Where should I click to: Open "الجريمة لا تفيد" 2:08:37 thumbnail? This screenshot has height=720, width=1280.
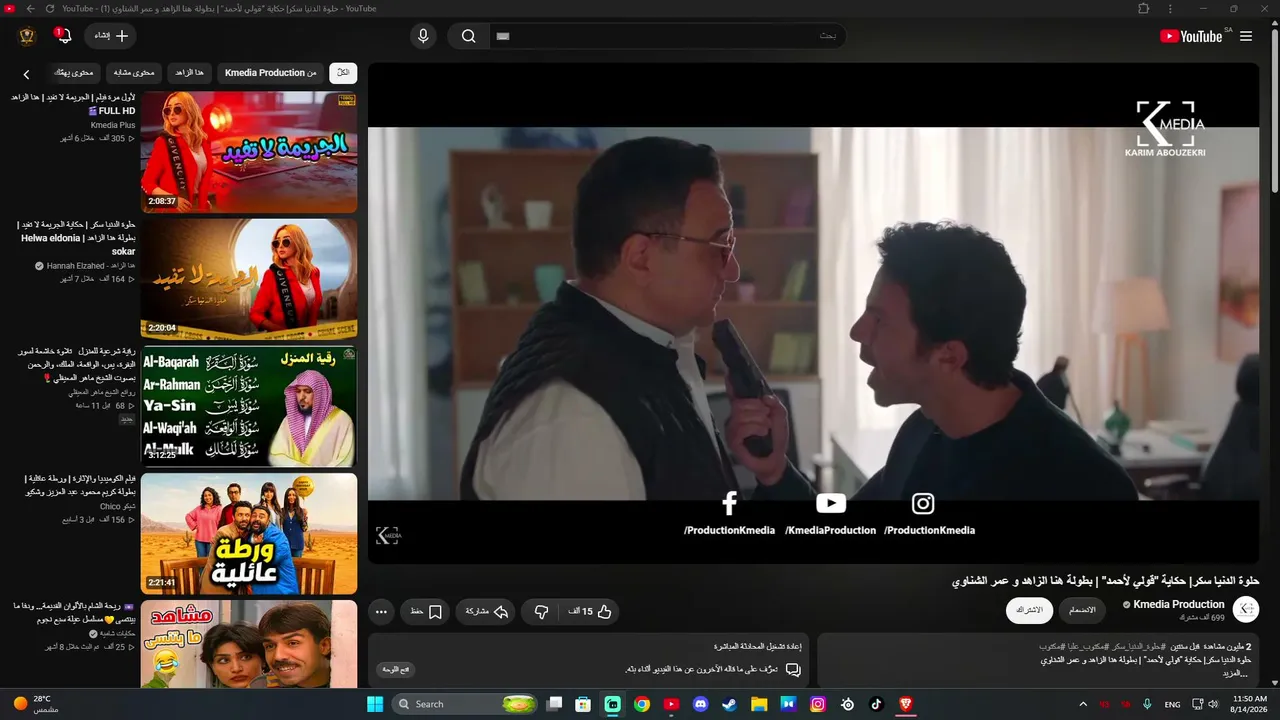pyautogui.click(x=249, y=152)
